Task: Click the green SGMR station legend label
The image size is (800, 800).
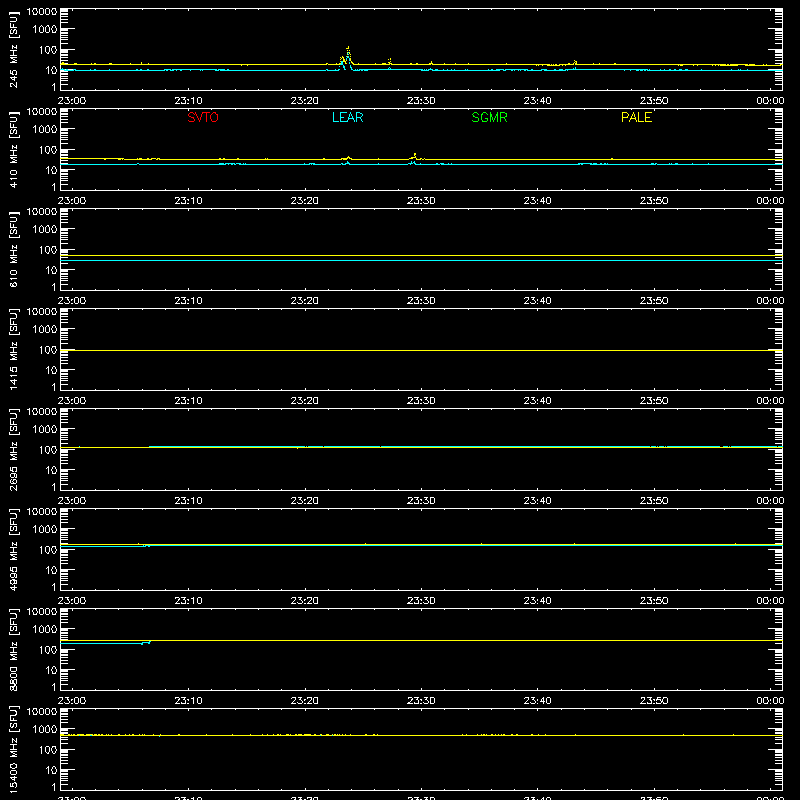Action: coord(489,117)
